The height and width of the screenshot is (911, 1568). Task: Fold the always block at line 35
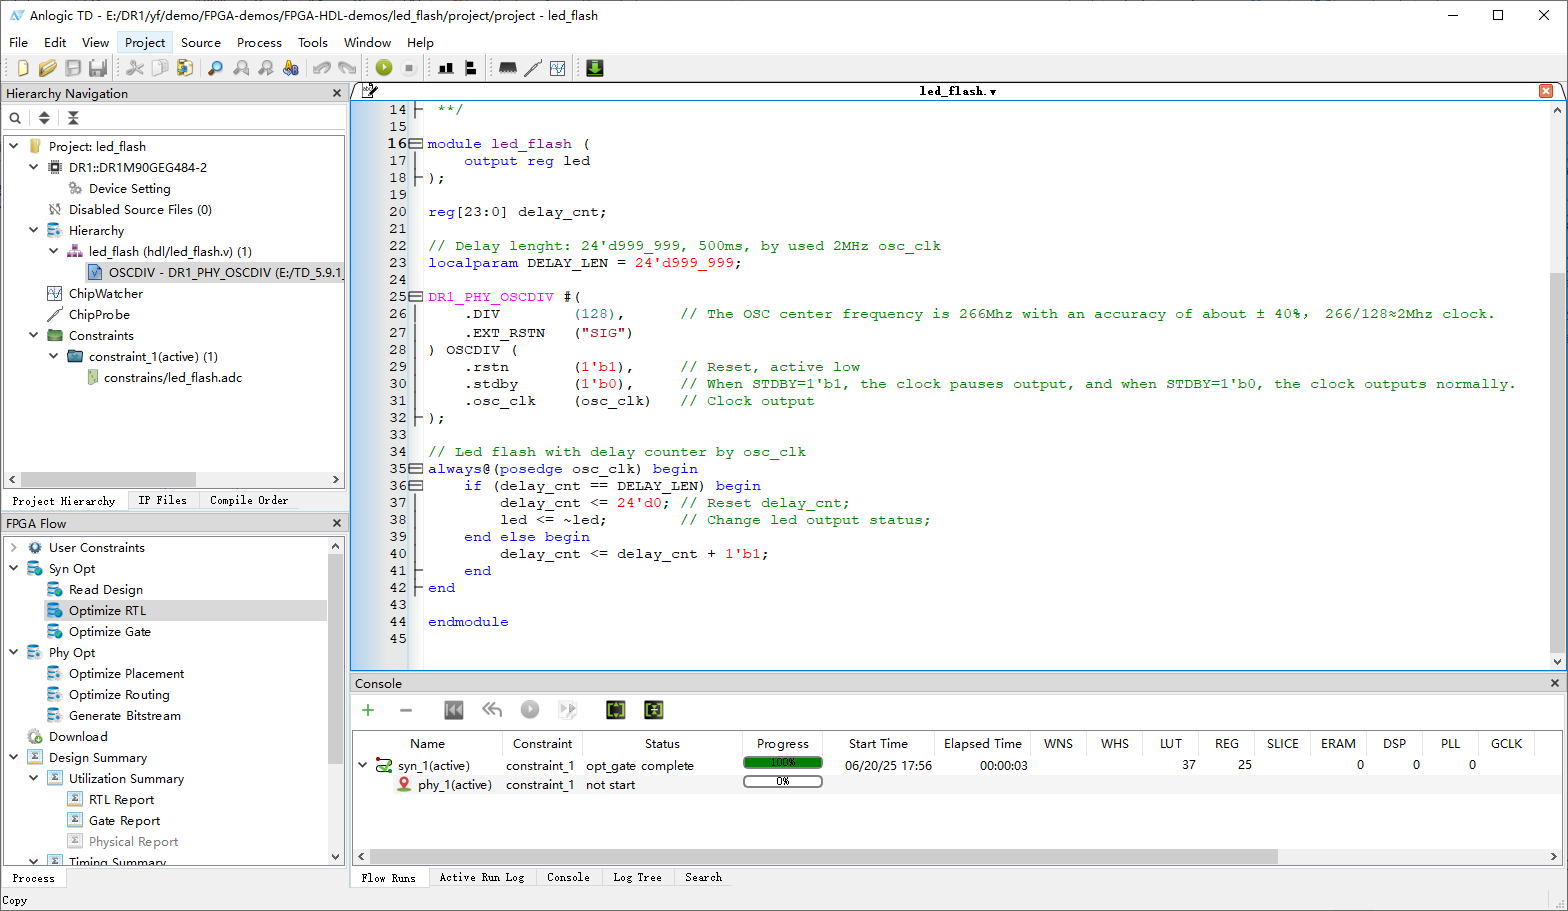[x=416, y=469]
